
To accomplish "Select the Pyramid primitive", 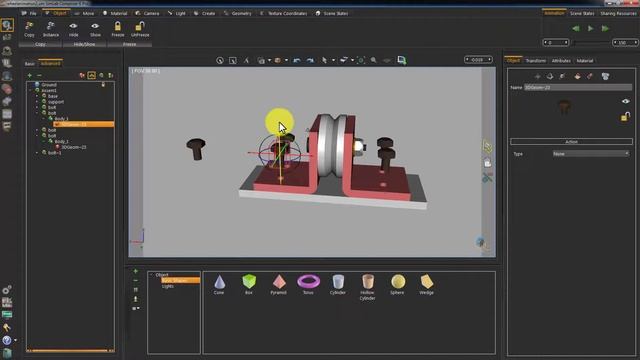I will (279, 282).
